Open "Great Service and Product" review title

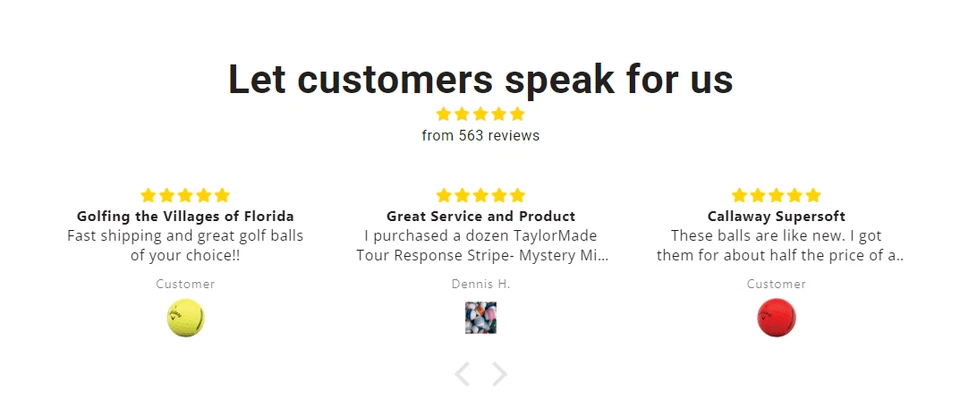click(481, 216)
